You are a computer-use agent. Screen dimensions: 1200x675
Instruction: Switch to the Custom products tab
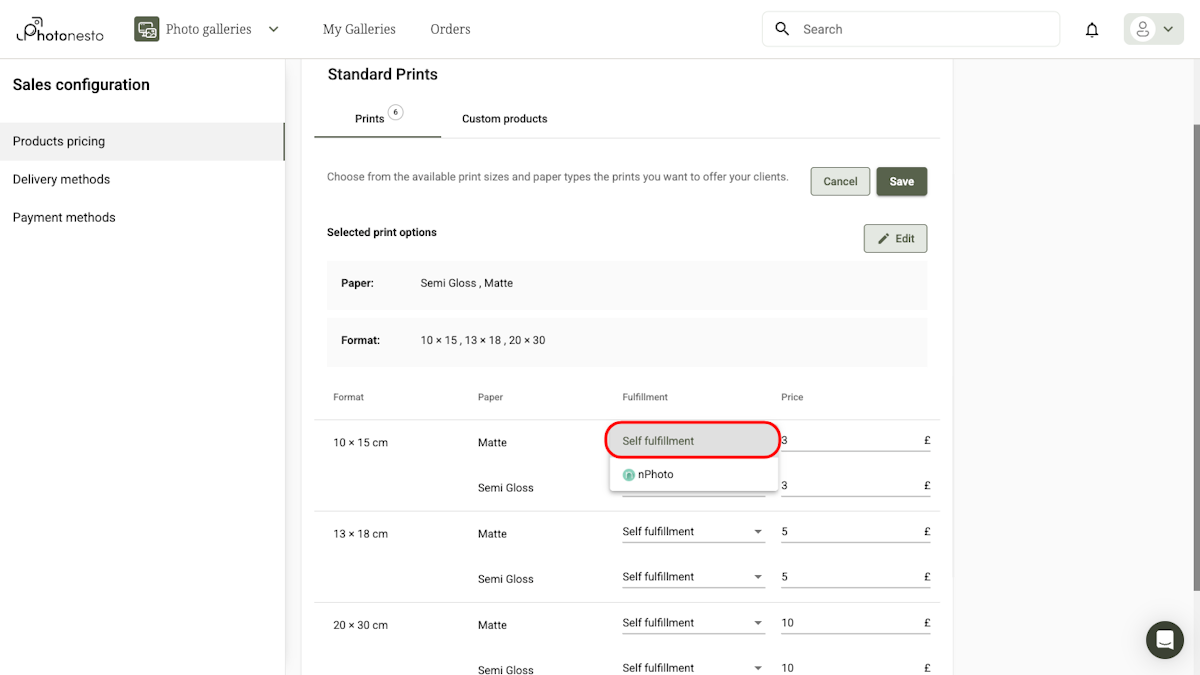[504, 118]
